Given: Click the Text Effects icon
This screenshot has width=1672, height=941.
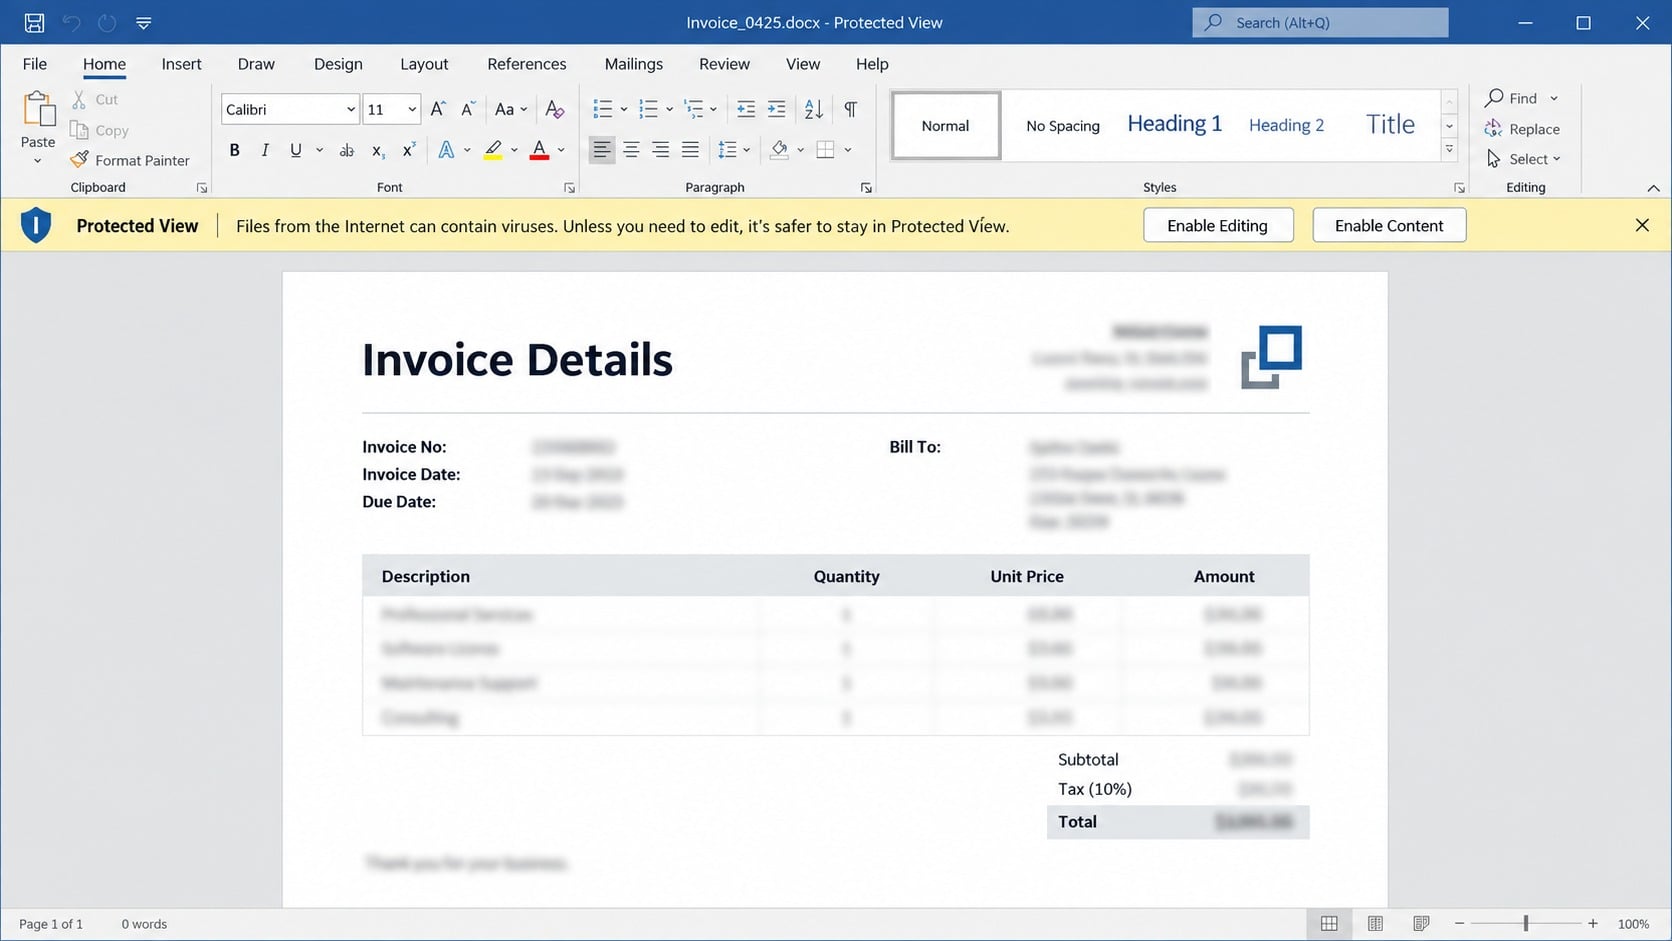Looking at the screenshot, I should [x=446, y=150].
